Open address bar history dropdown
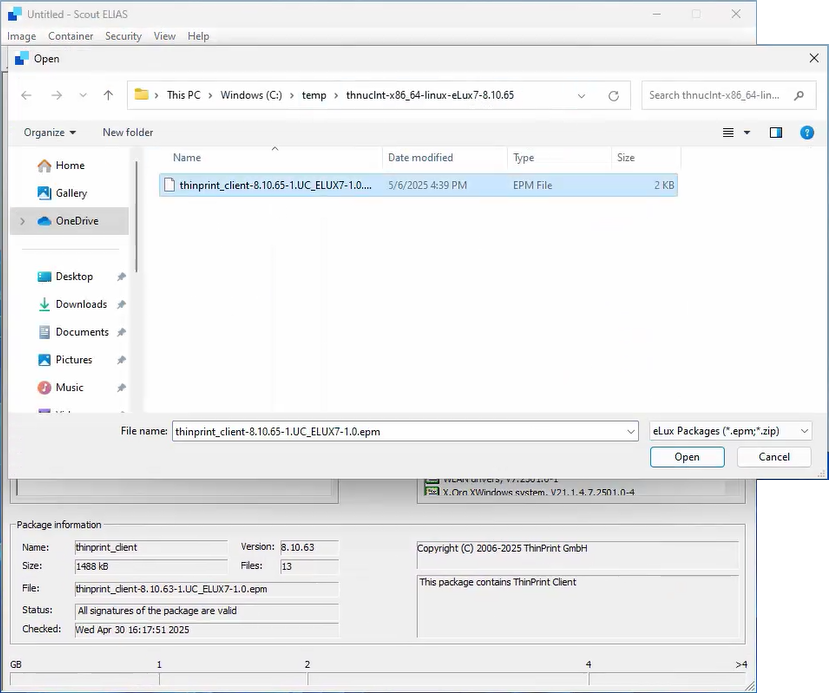Image resolution: width=829 pixels, height=693 pixels. point(582,96)
